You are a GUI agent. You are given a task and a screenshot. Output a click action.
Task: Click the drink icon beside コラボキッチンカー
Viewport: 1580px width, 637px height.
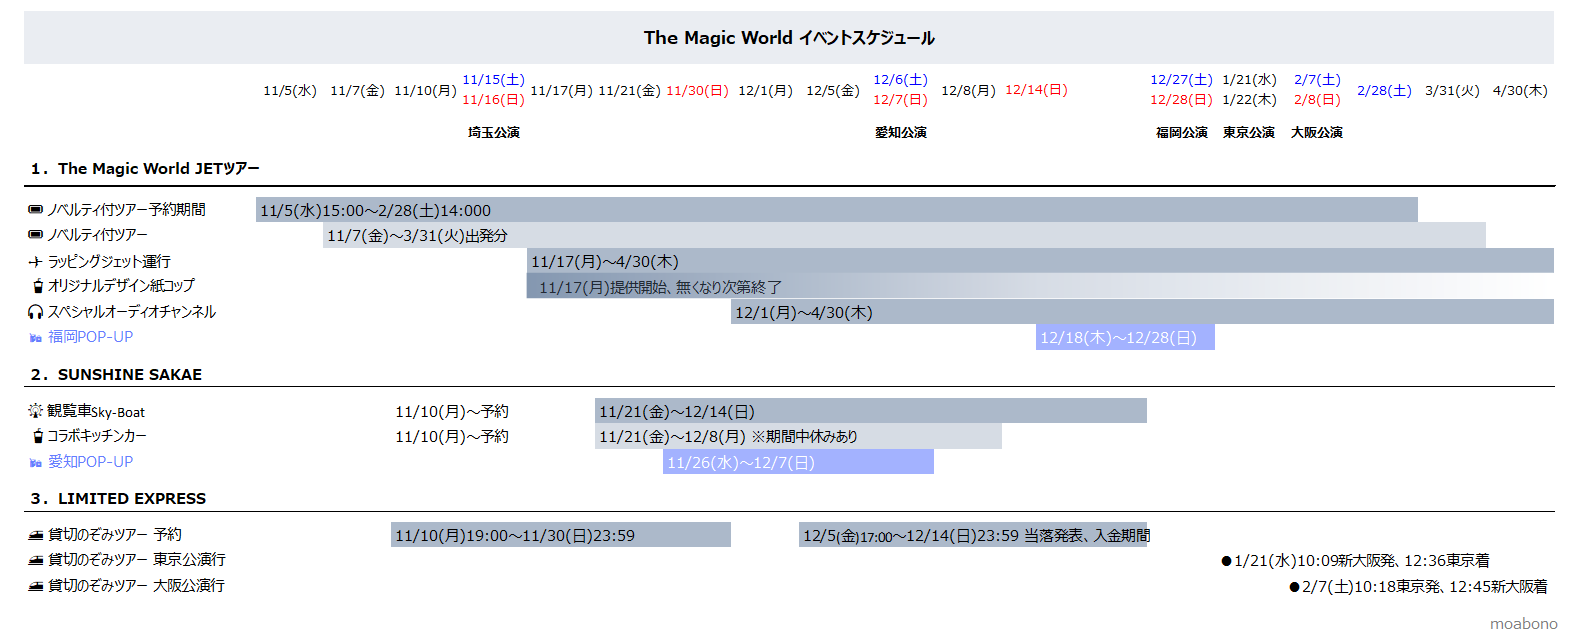pos(38,436)
